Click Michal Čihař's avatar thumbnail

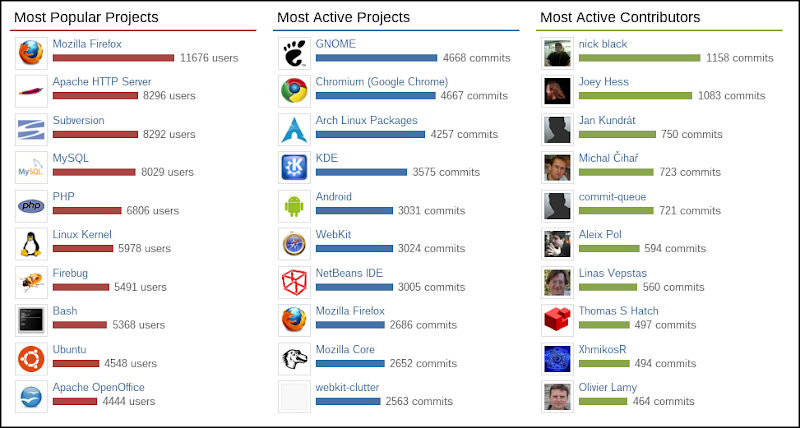pyautogui.click(x=557, y=166)
